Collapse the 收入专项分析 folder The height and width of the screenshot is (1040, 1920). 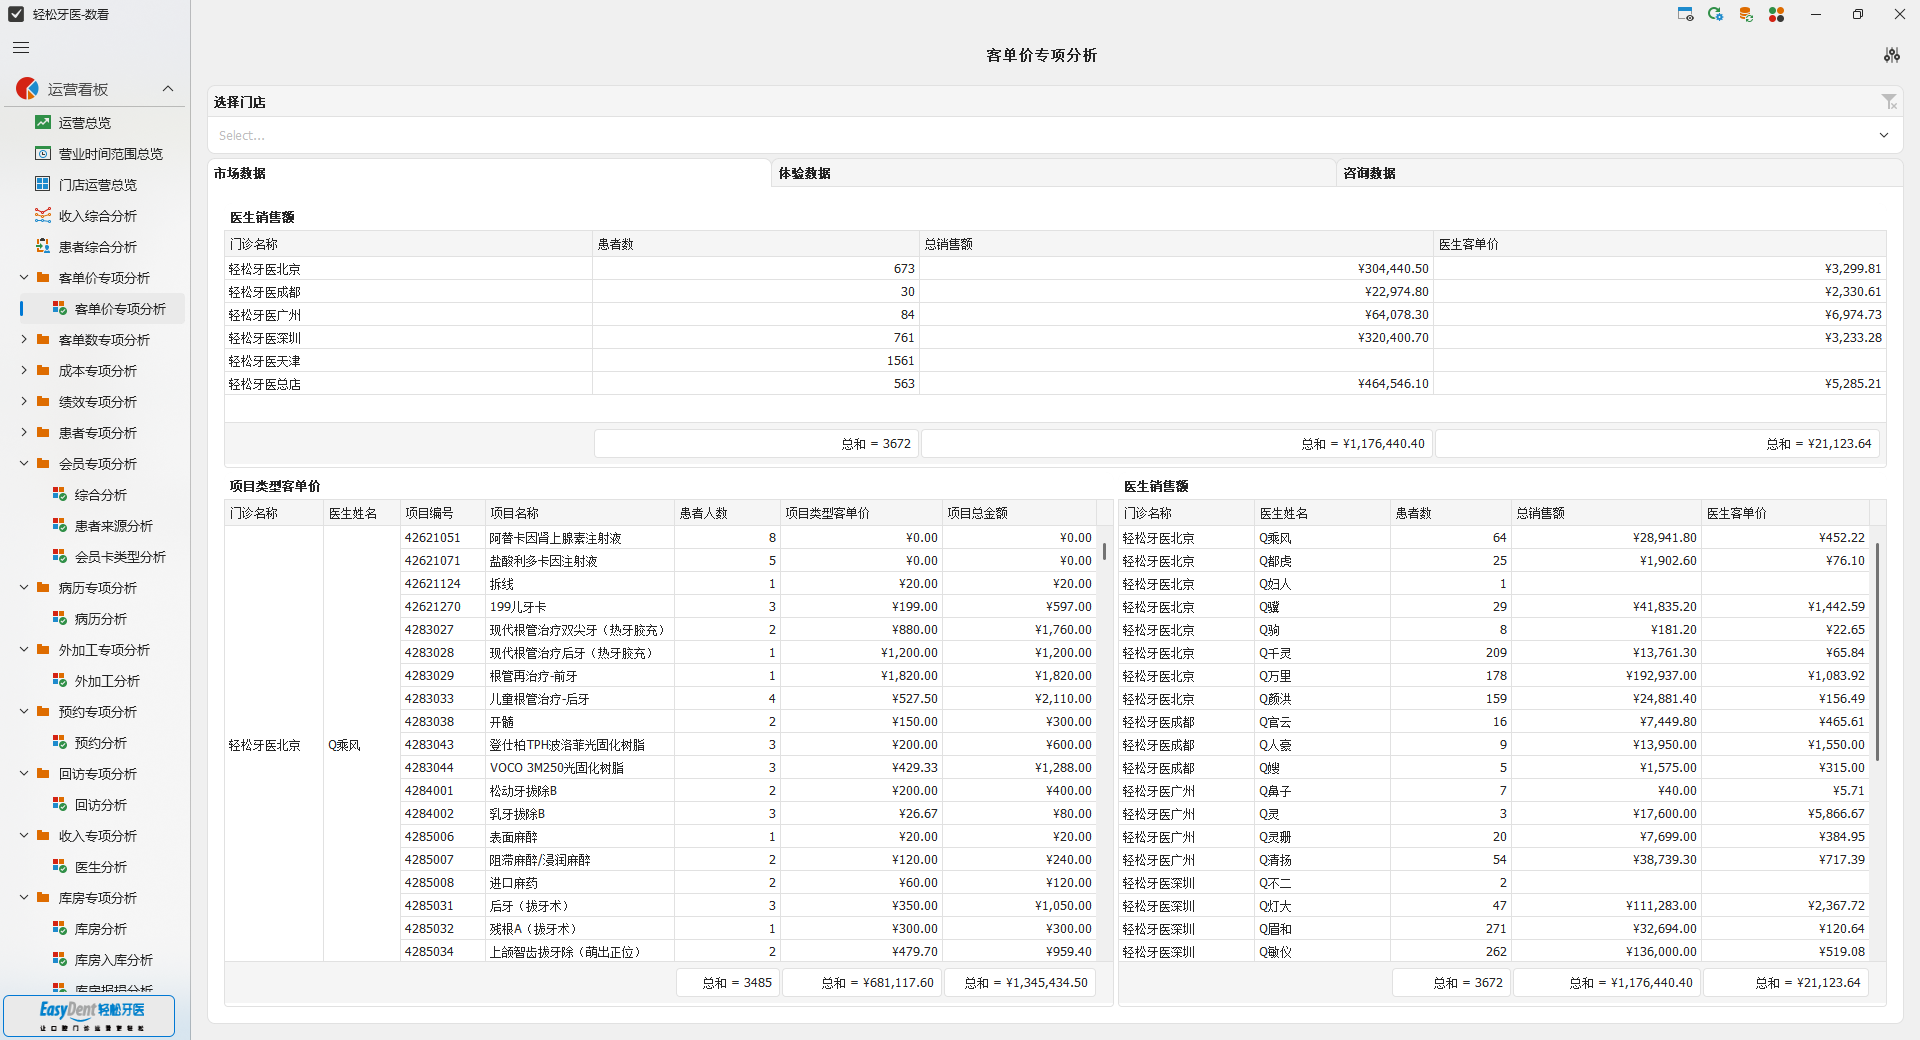[24, 835]
